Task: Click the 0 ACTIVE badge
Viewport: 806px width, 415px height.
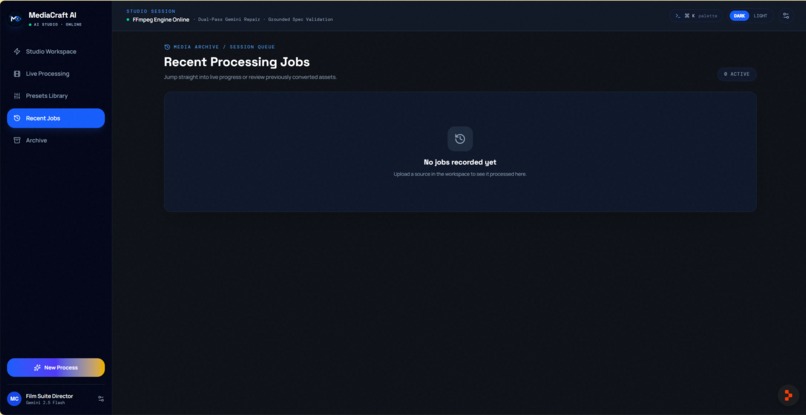Action: [737, 74]
